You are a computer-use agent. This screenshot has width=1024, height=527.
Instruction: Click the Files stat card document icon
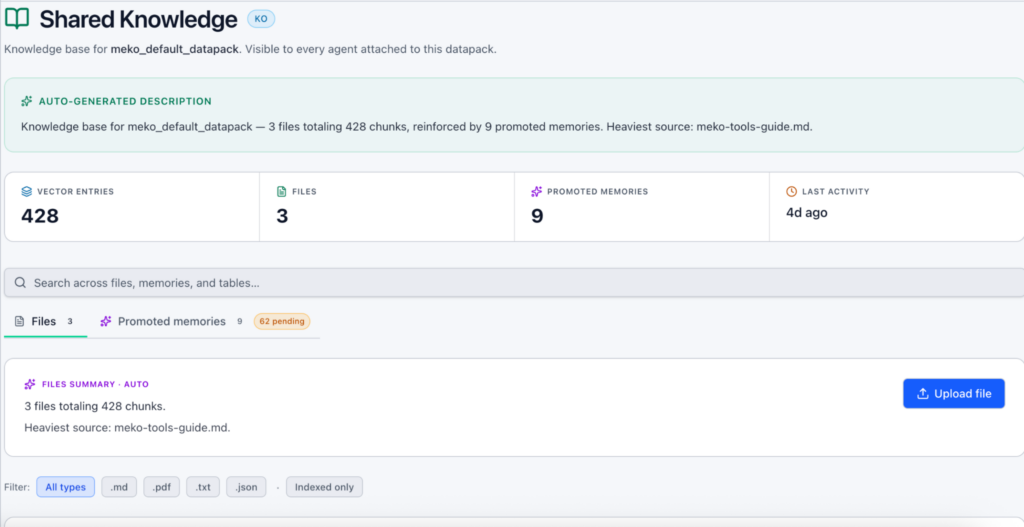pos(281,191)
